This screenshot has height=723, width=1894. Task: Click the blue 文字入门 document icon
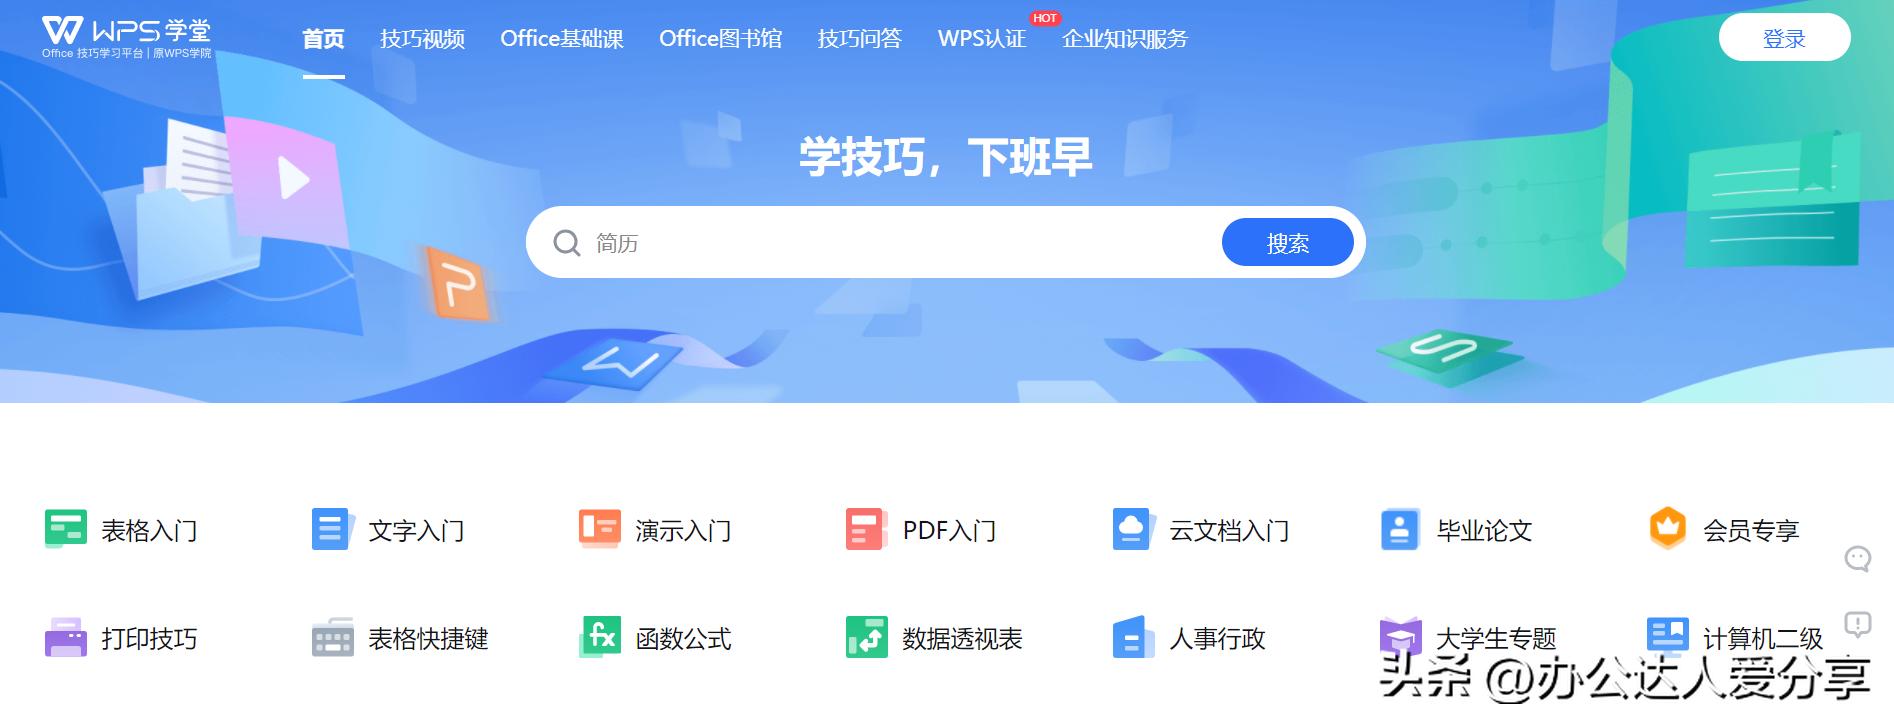[x=331, y=529]
